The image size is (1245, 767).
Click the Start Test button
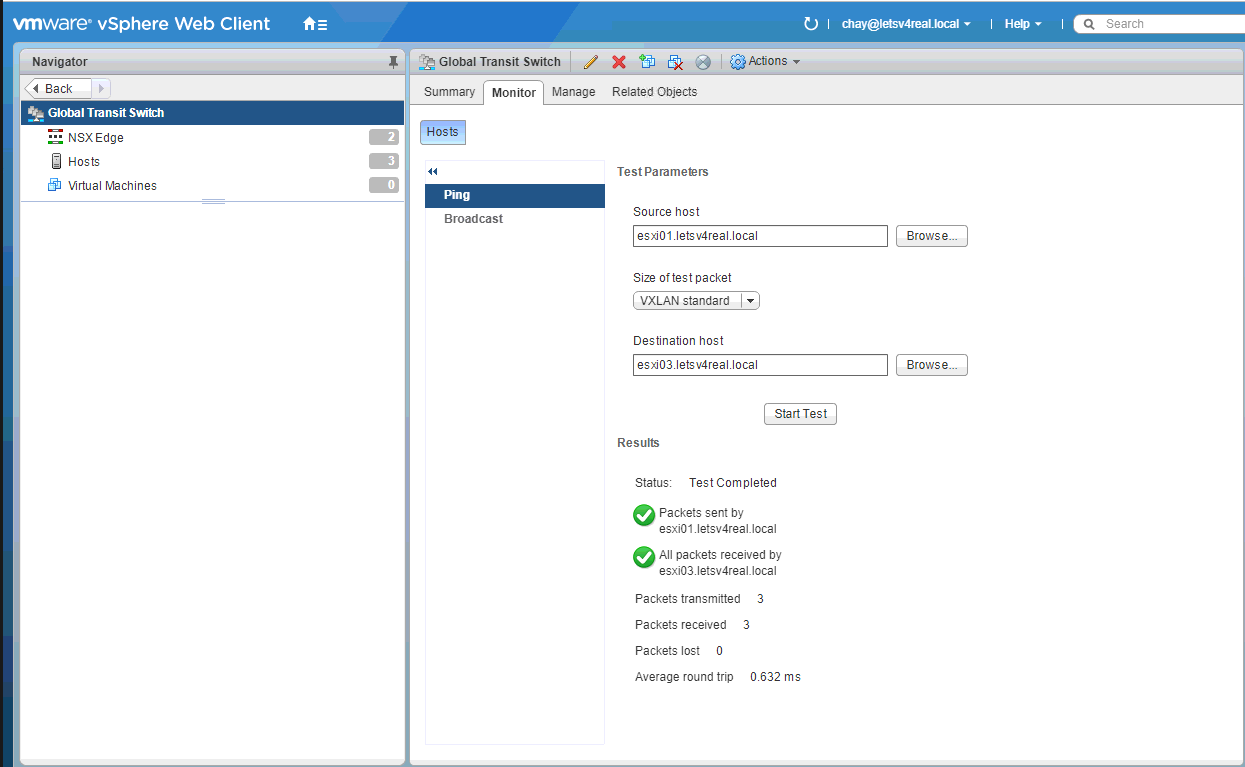click(800, 414)
